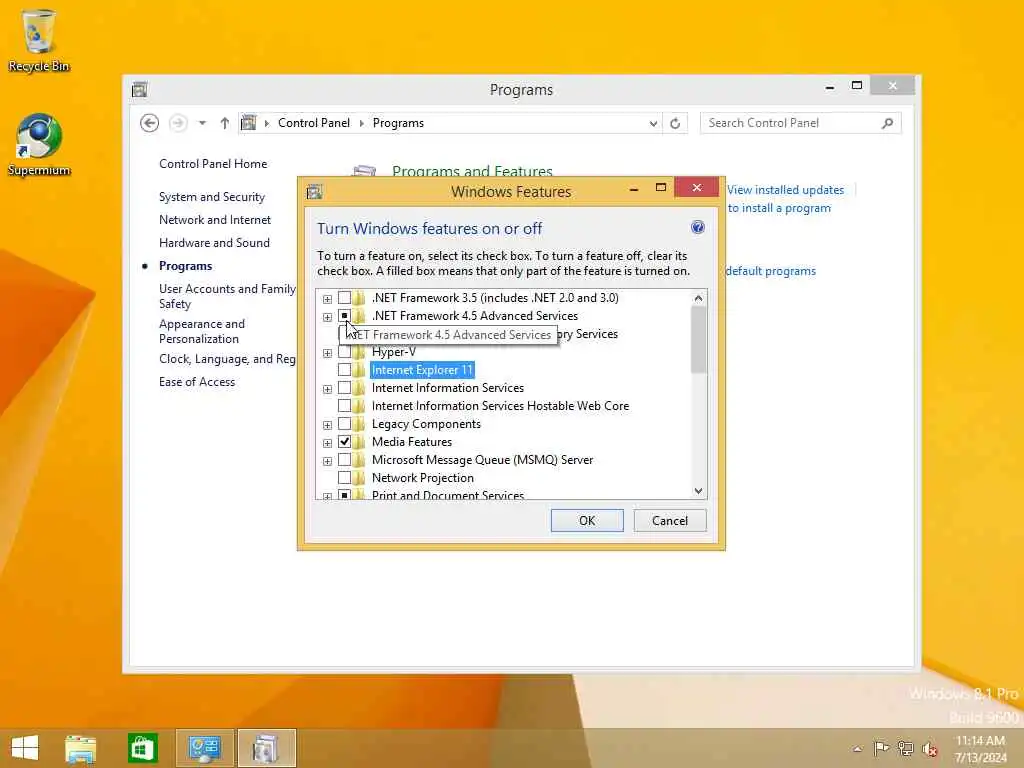Click features list scroll down arrow

point(698,491)
